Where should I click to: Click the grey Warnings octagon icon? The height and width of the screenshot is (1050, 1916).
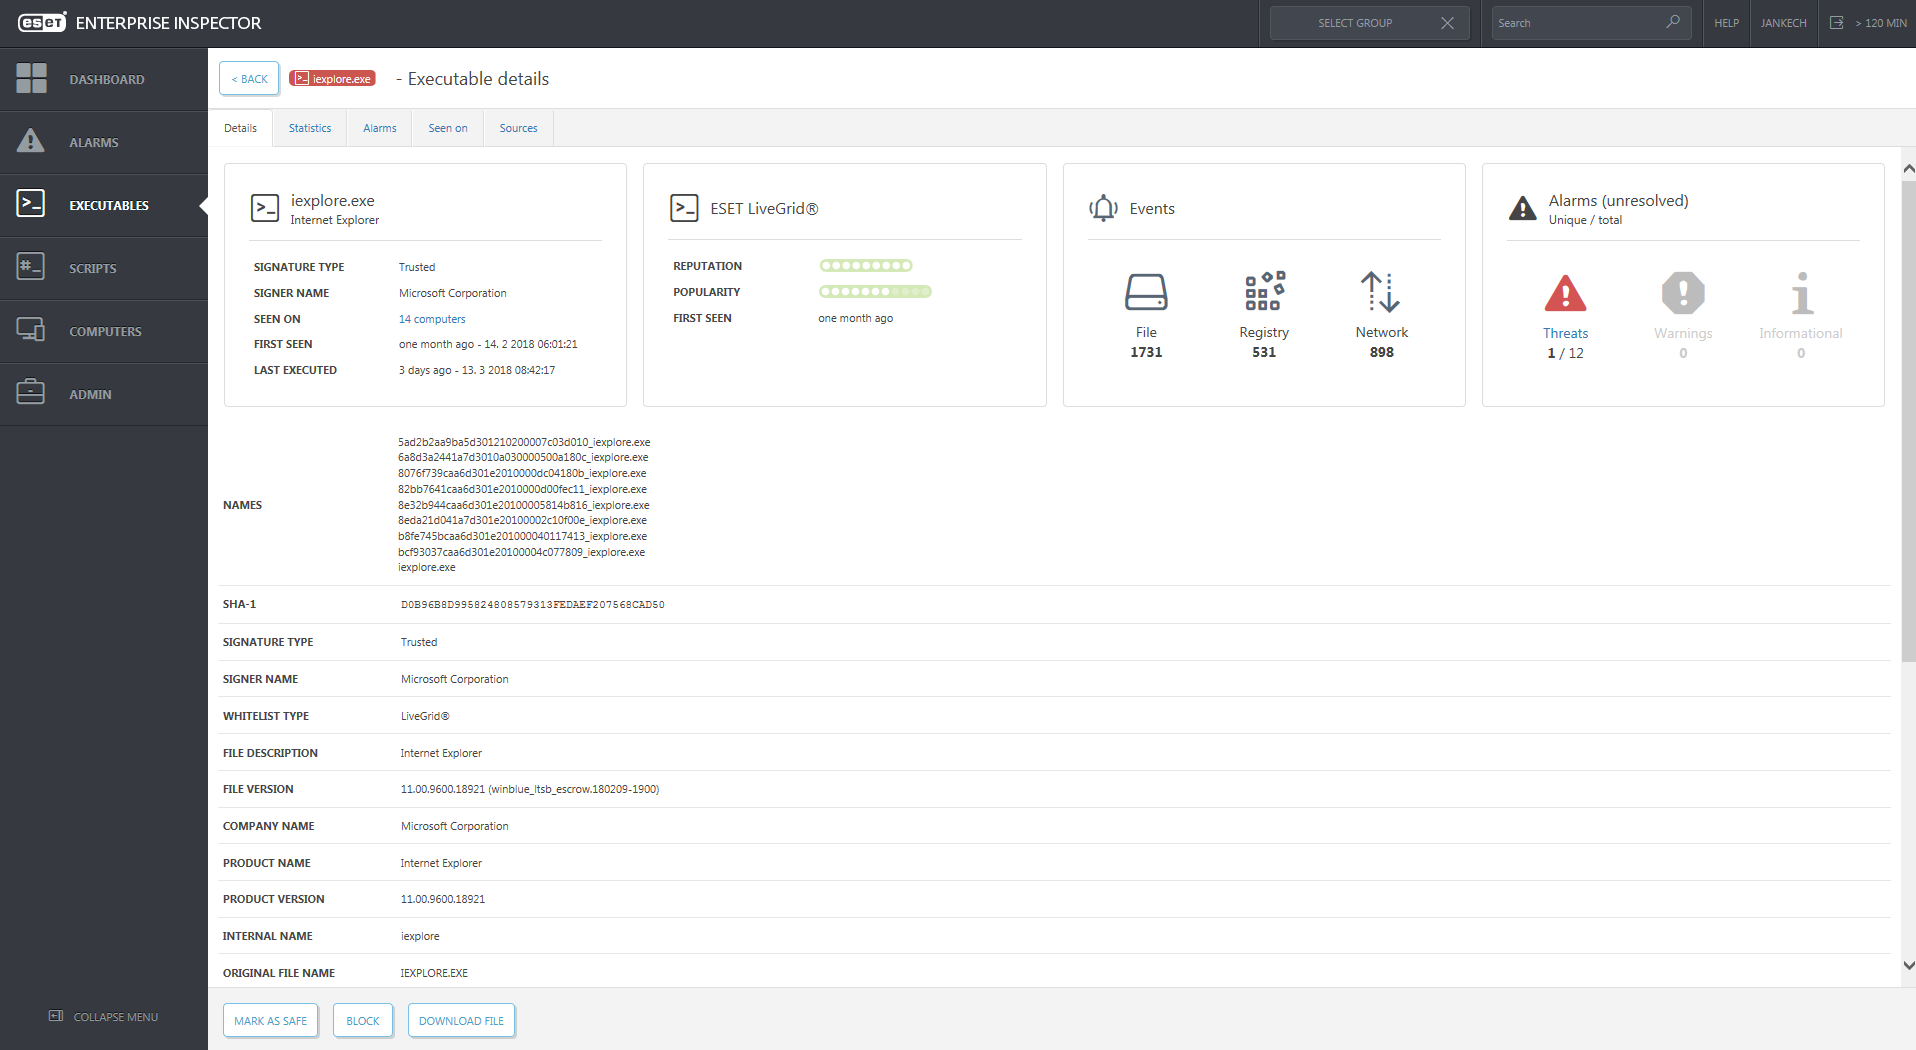[x=1683, y=293]
